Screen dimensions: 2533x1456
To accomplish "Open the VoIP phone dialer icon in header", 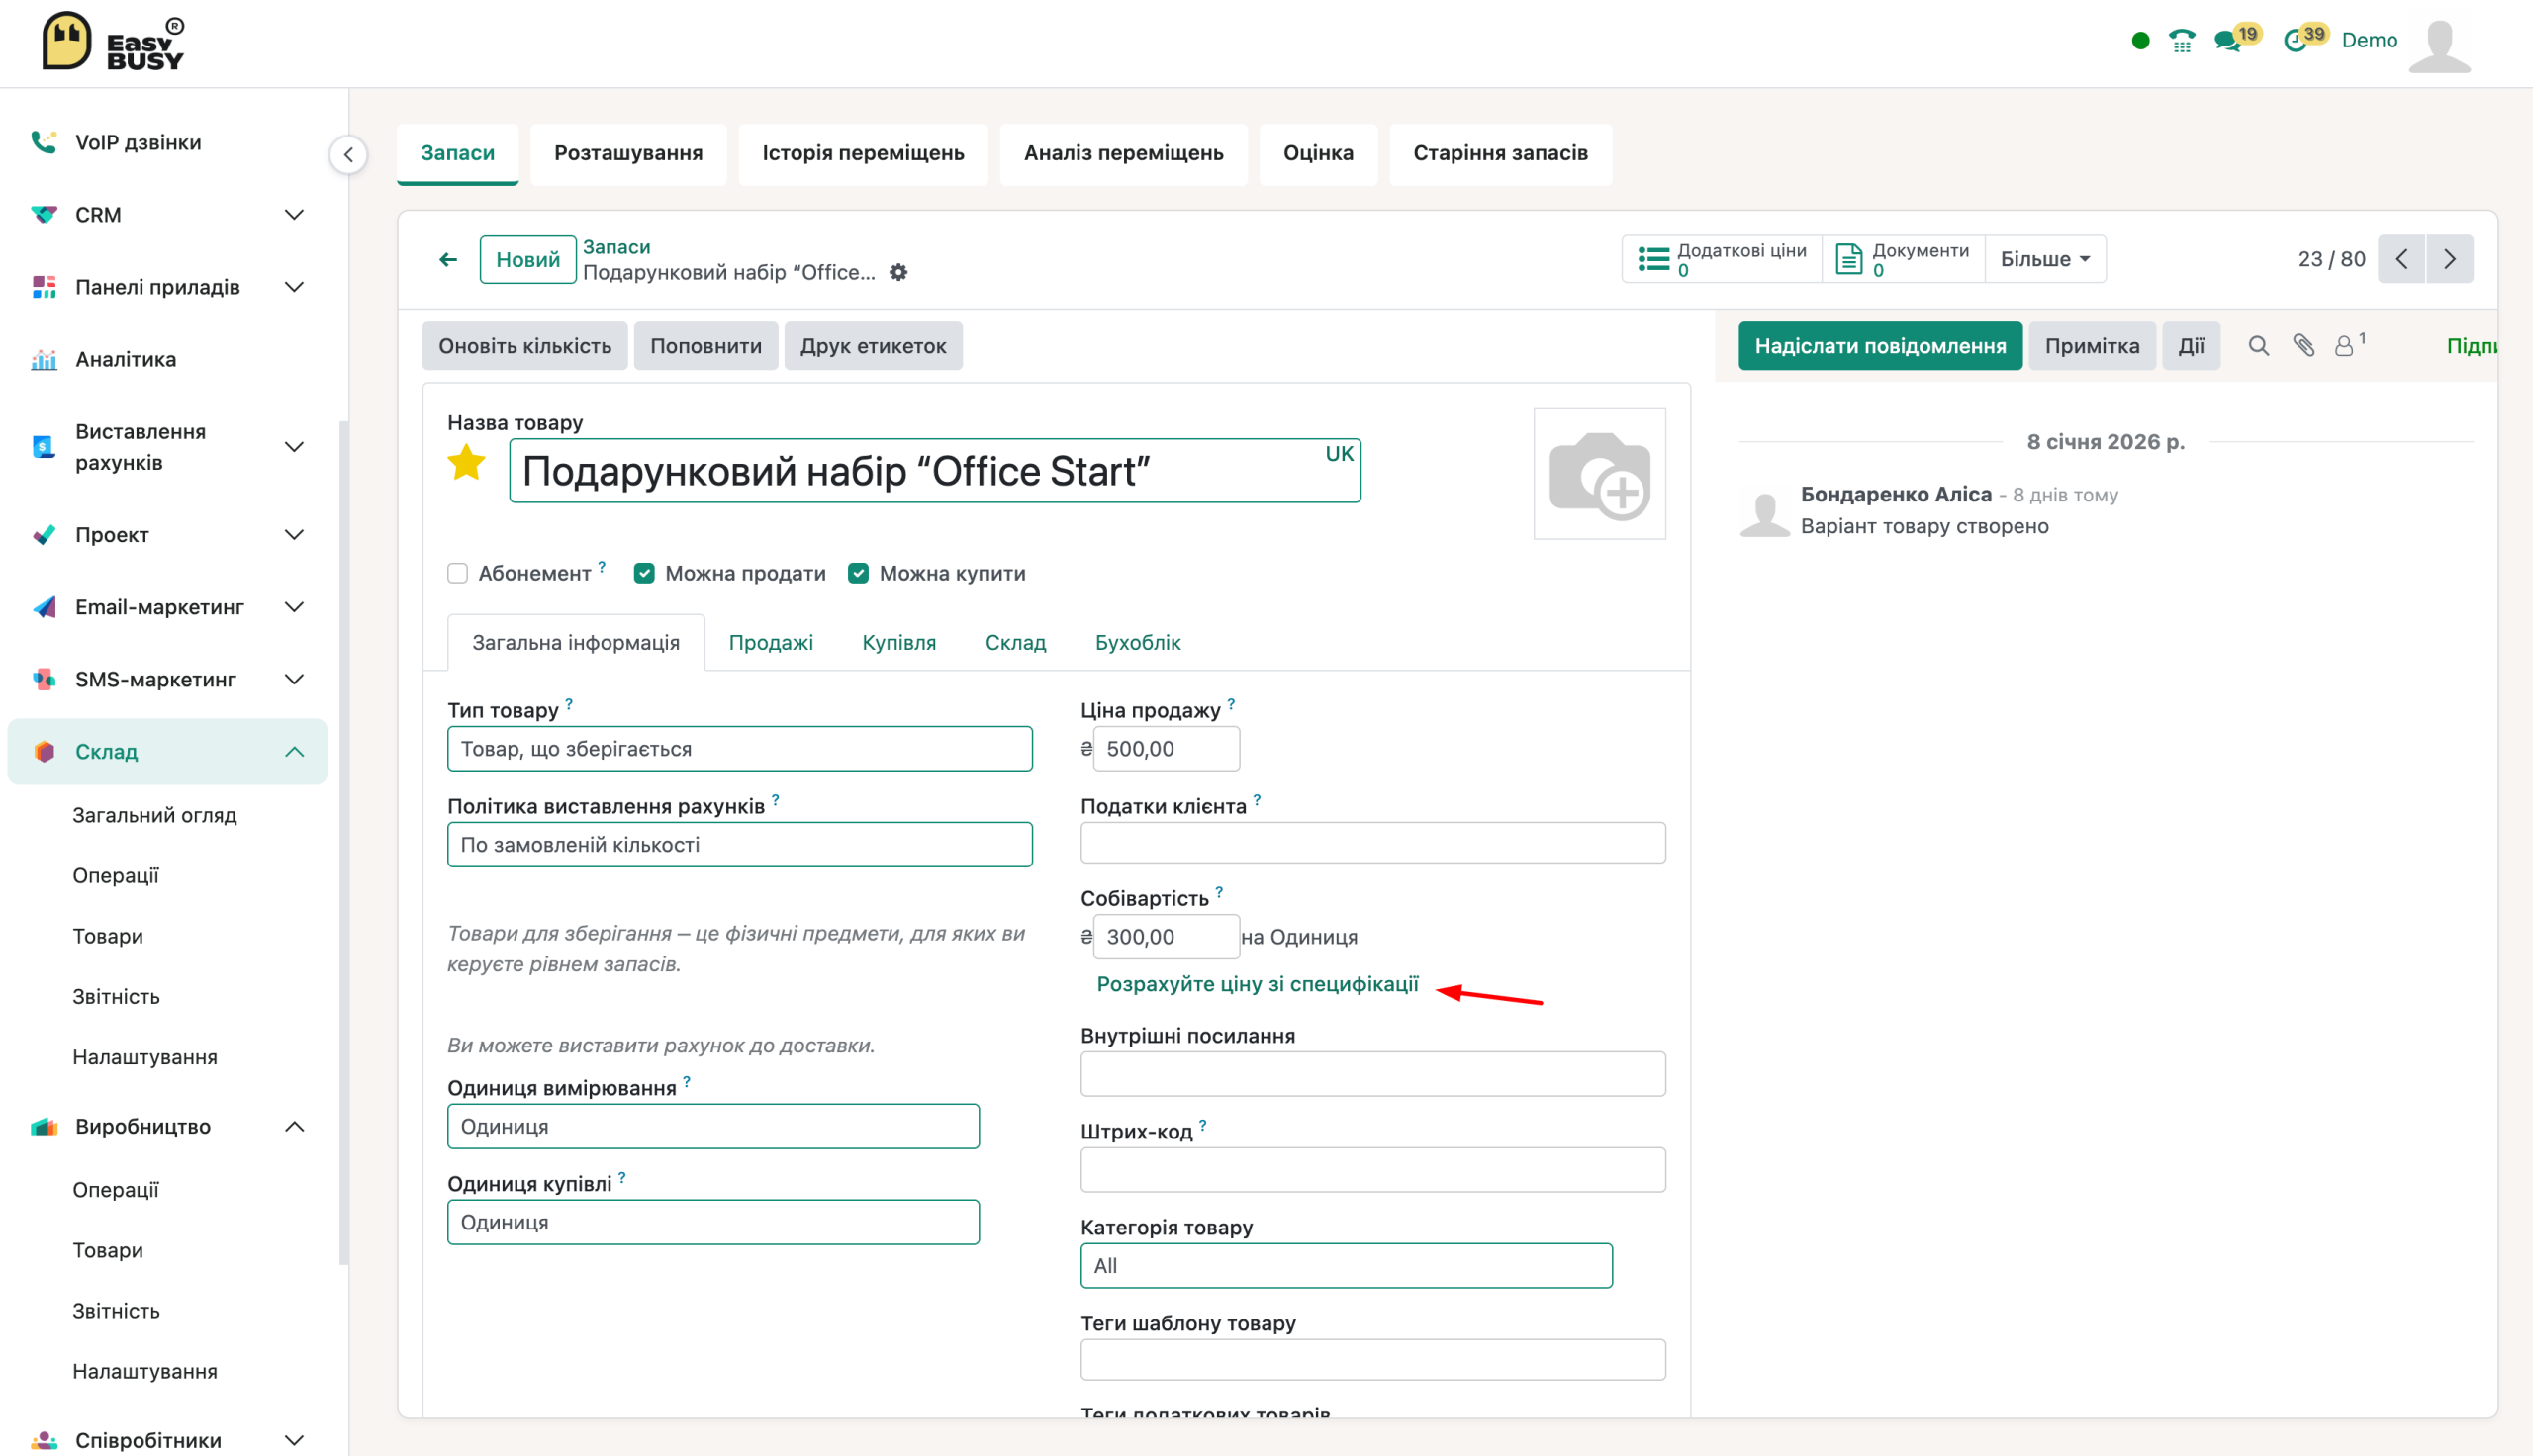I will pyautogui.click(x=2181, y=41).
